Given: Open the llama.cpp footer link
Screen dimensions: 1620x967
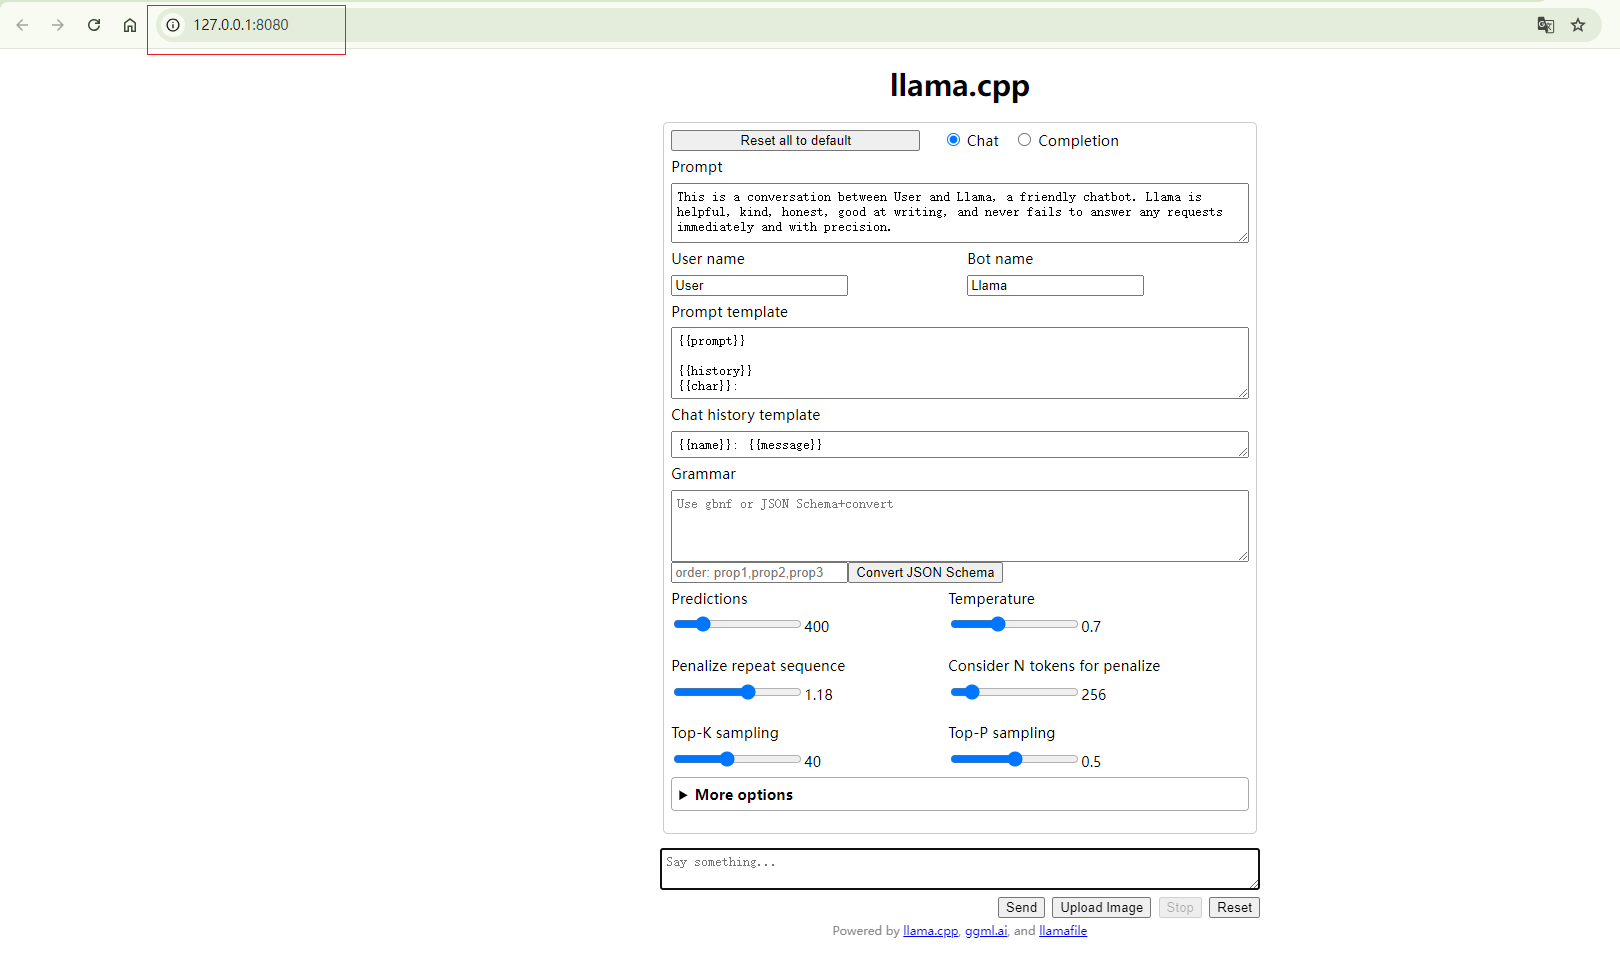Looking at the screenshot, I should 930,931.
